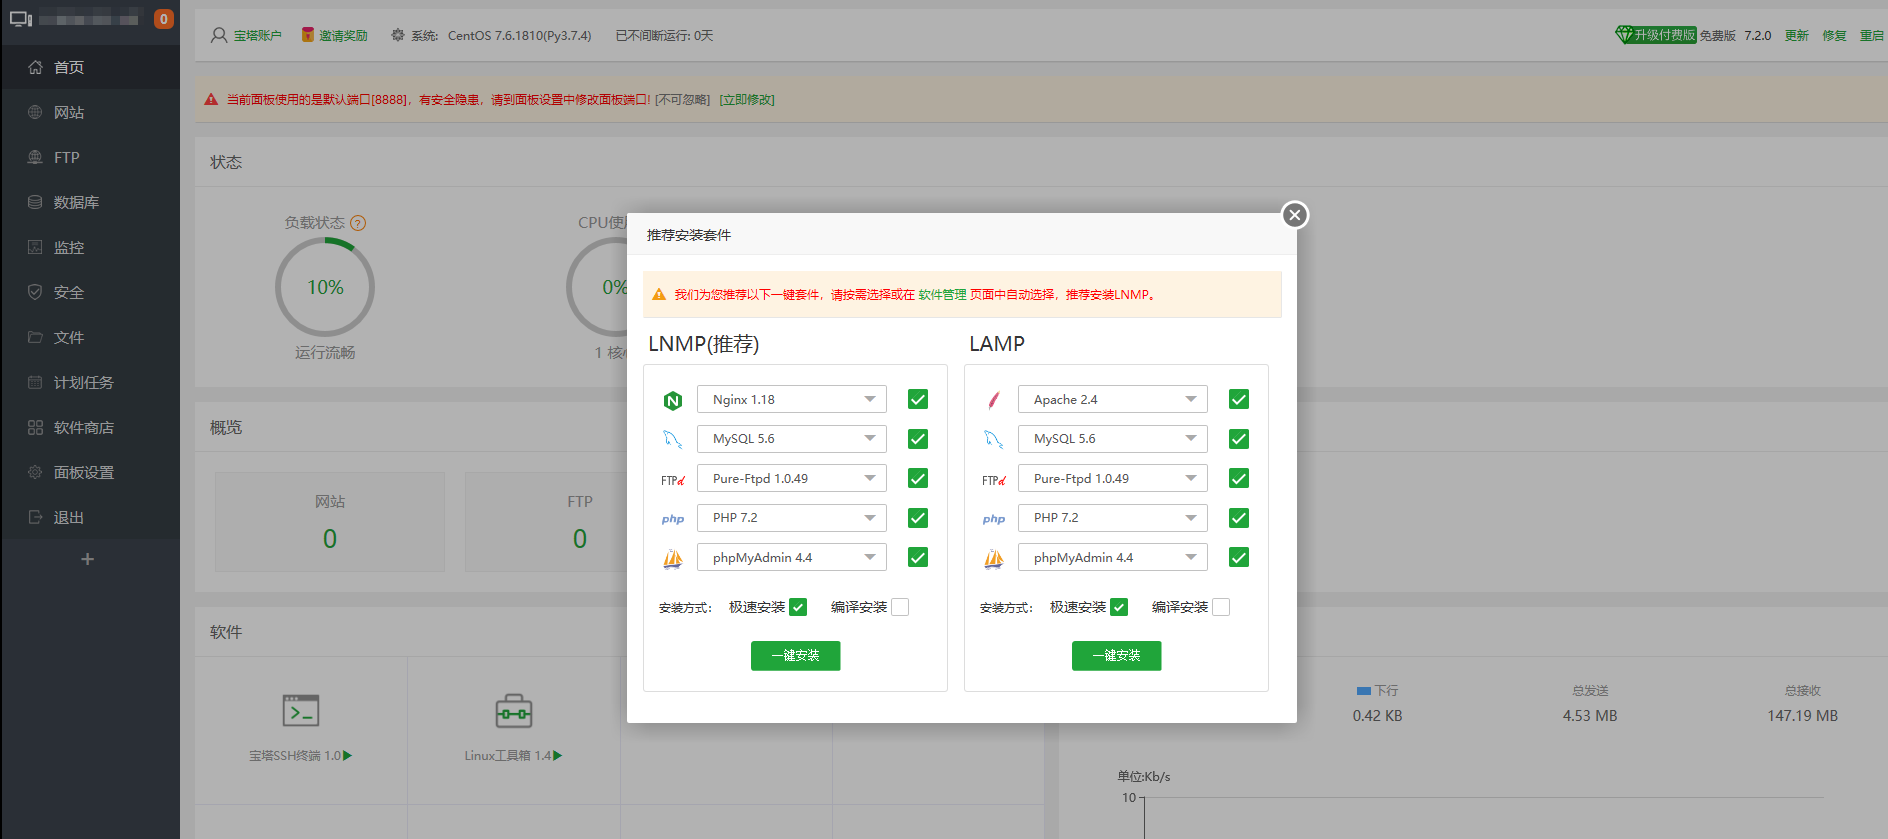Toggle 极速安装 checkbox under LNMP
1888x839 pixels.
[x=798, y=607]
